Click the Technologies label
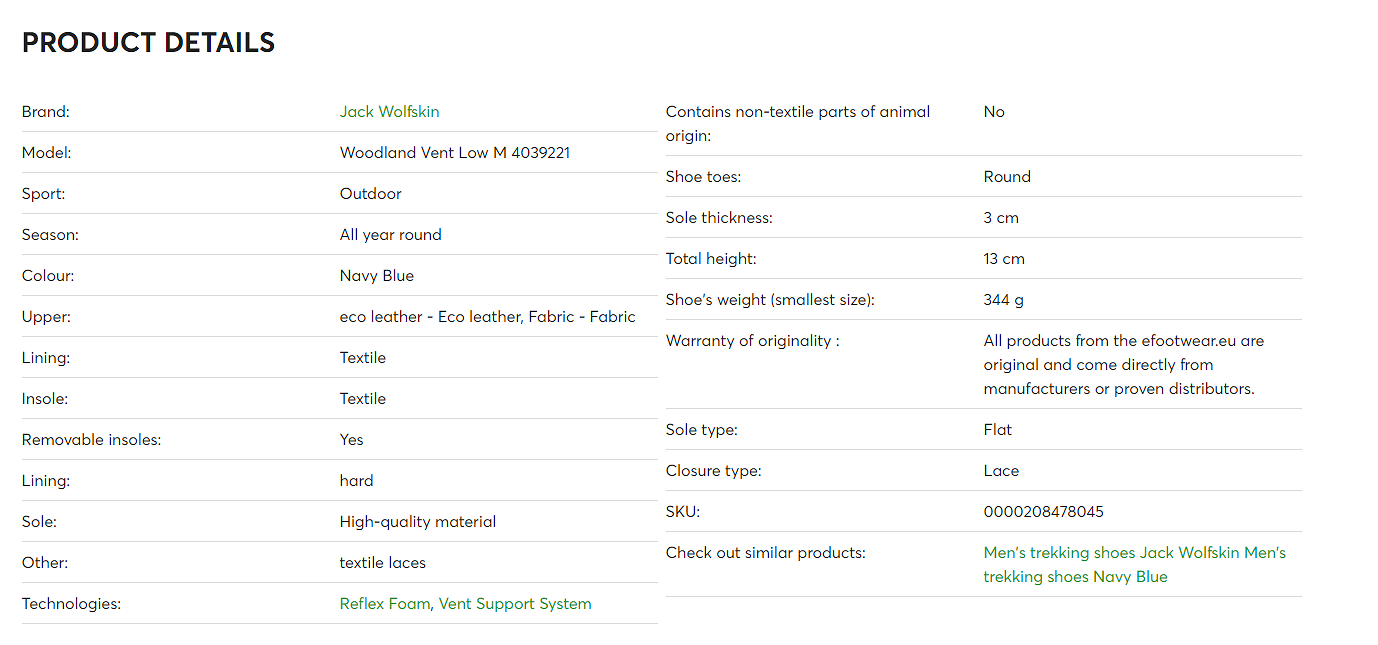 click(x=71, y=604)
